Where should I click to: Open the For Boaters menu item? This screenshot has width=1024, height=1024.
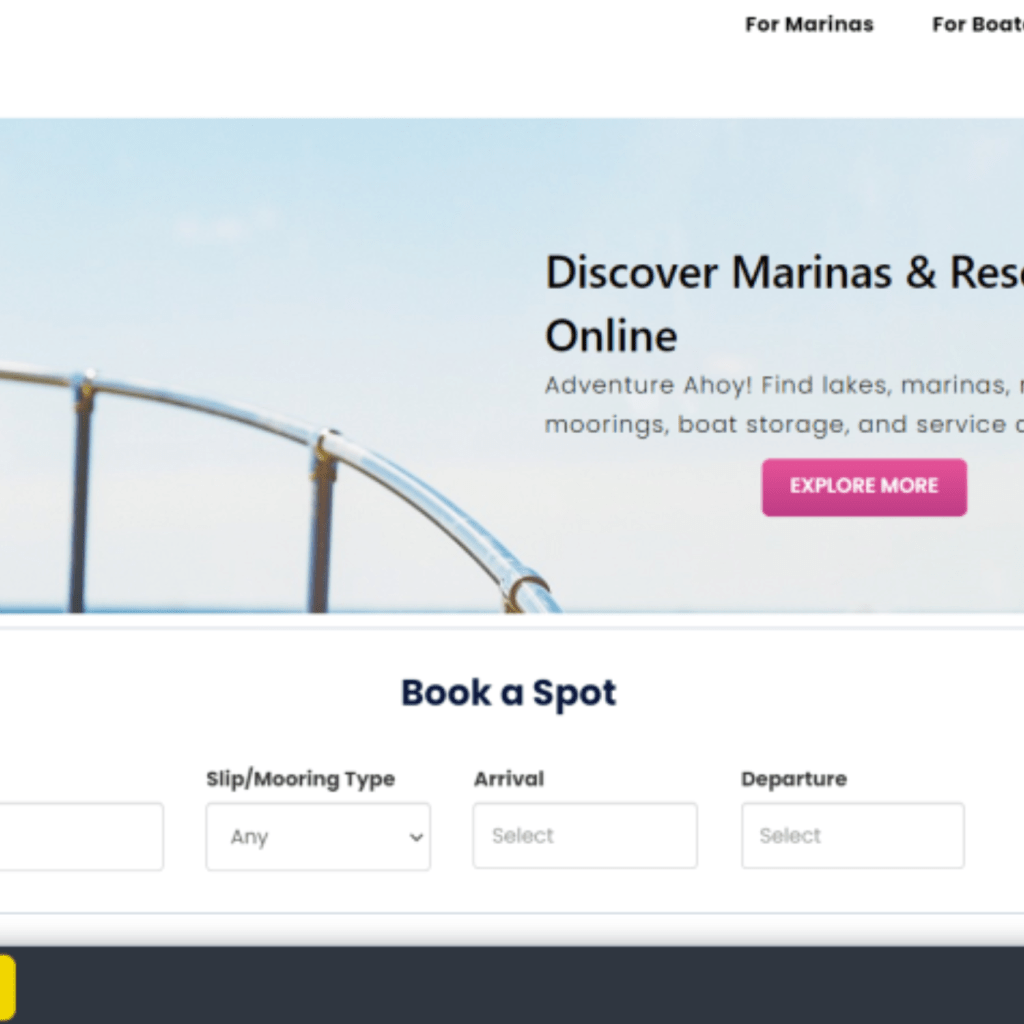[976, 25]
